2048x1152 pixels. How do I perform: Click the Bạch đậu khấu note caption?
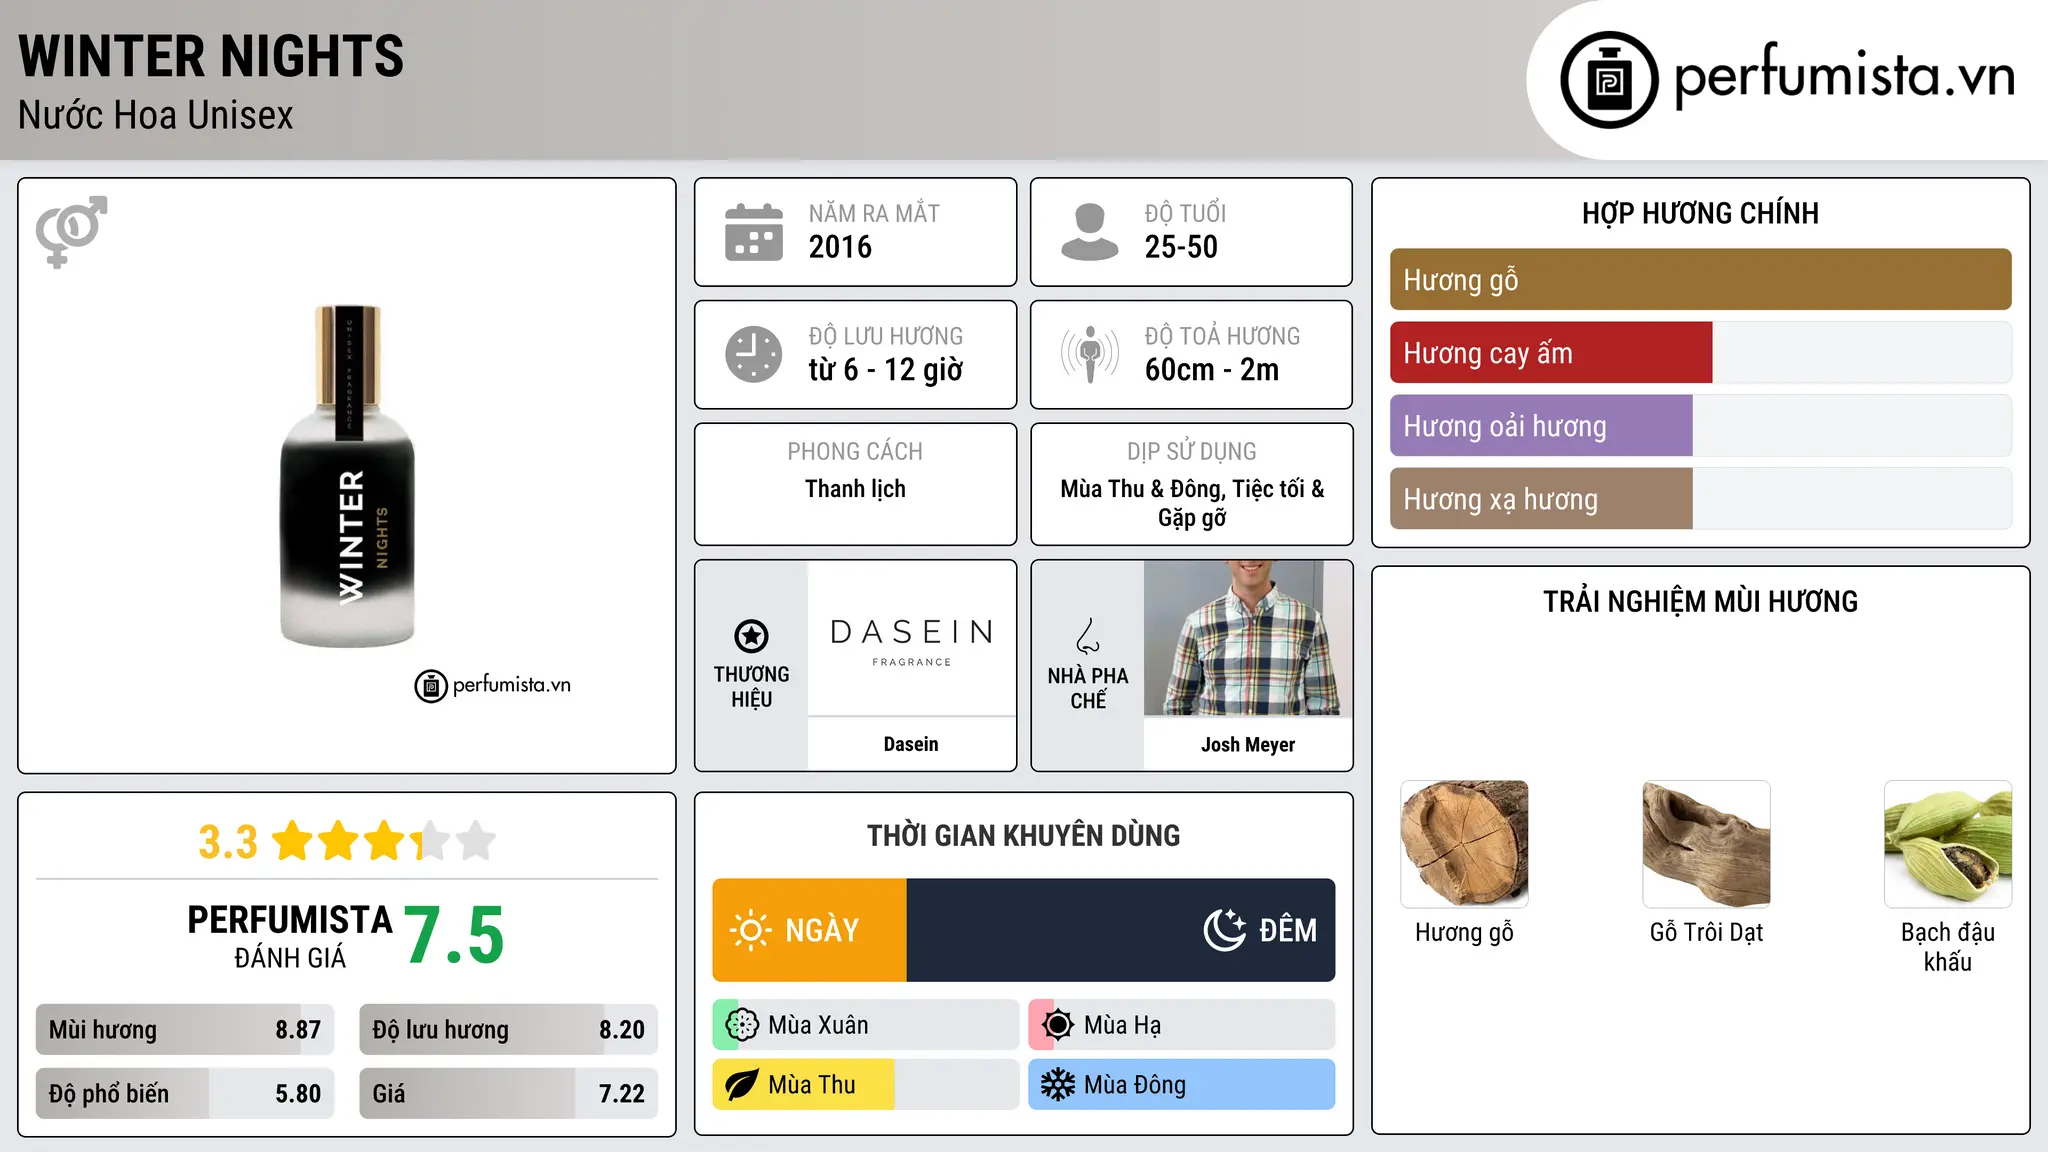point(1948,947)
